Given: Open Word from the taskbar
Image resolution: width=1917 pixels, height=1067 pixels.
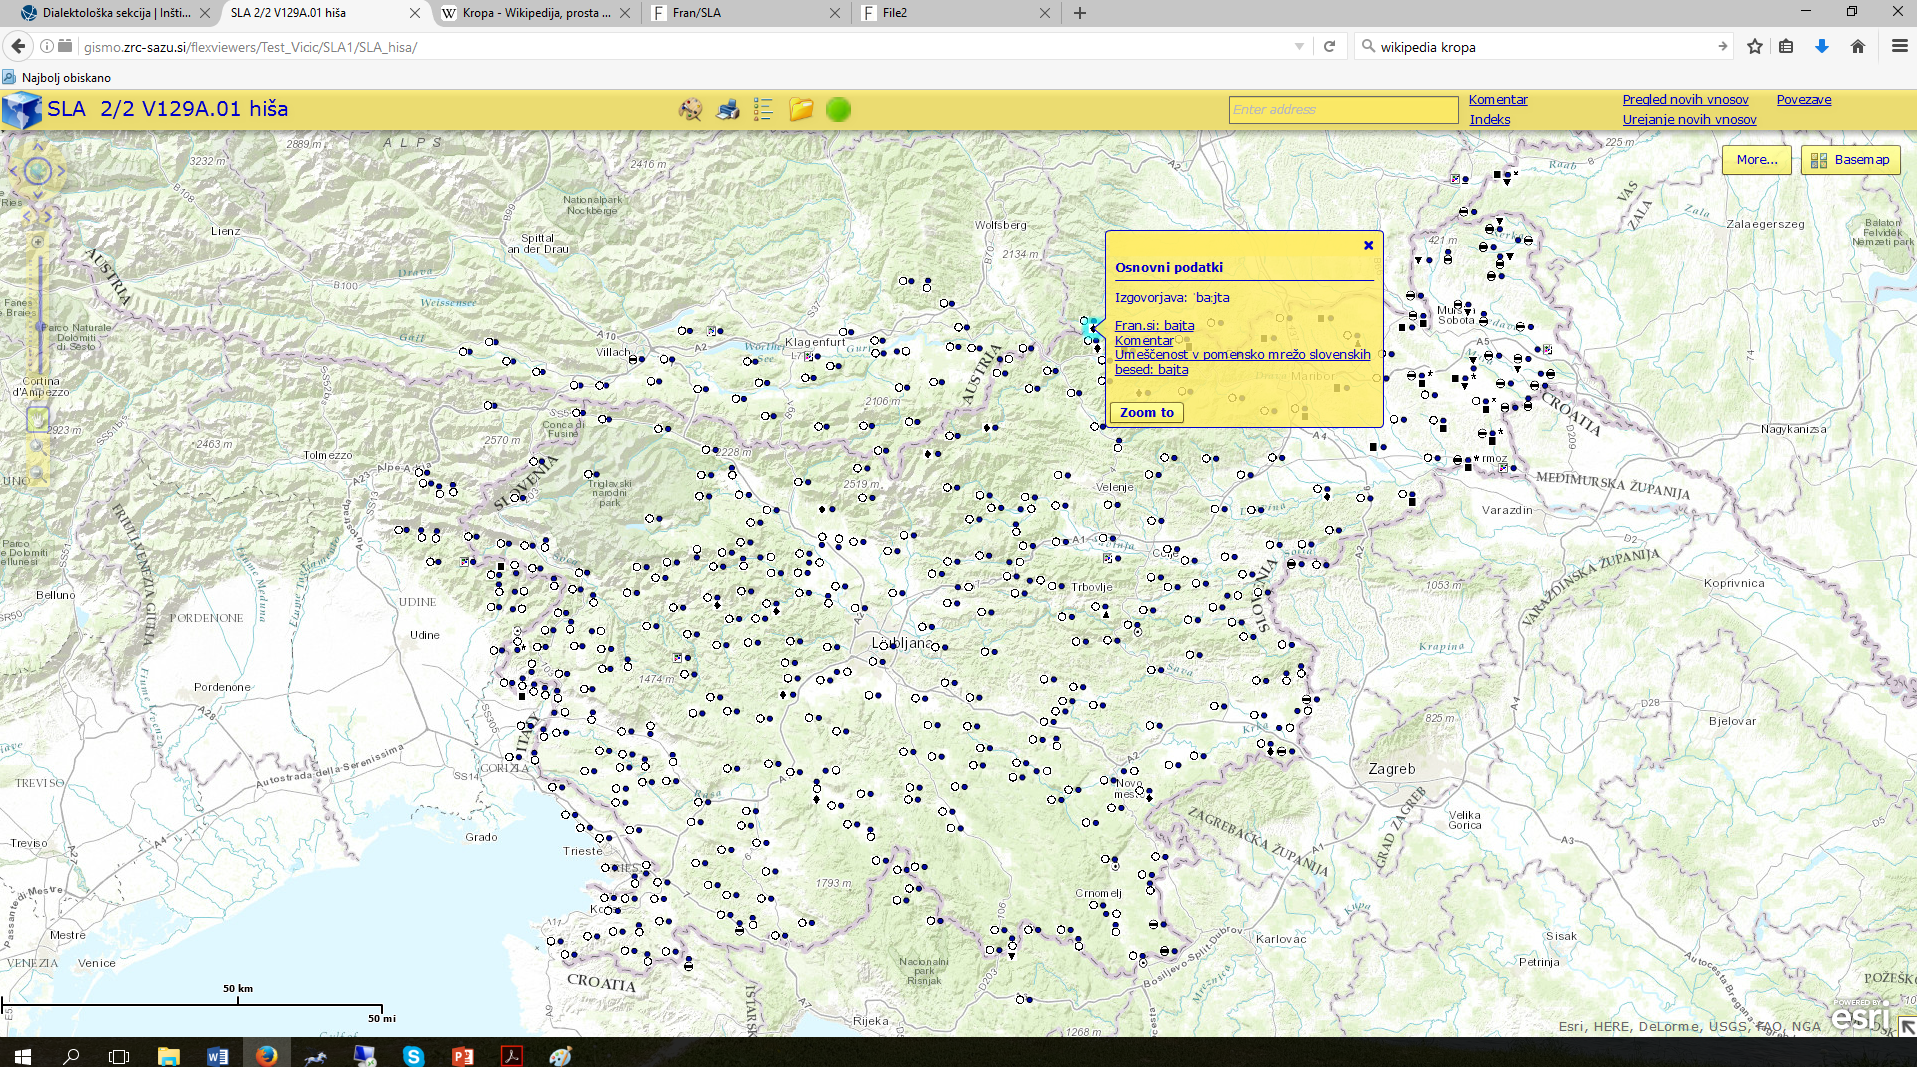Looking at the screenshot, I should coord(217,1055).
